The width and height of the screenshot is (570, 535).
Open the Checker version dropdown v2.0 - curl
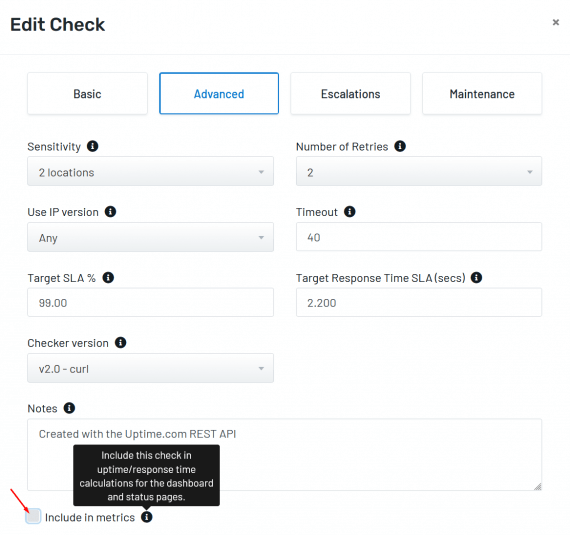pyautogui.click(x=150, y=368)
